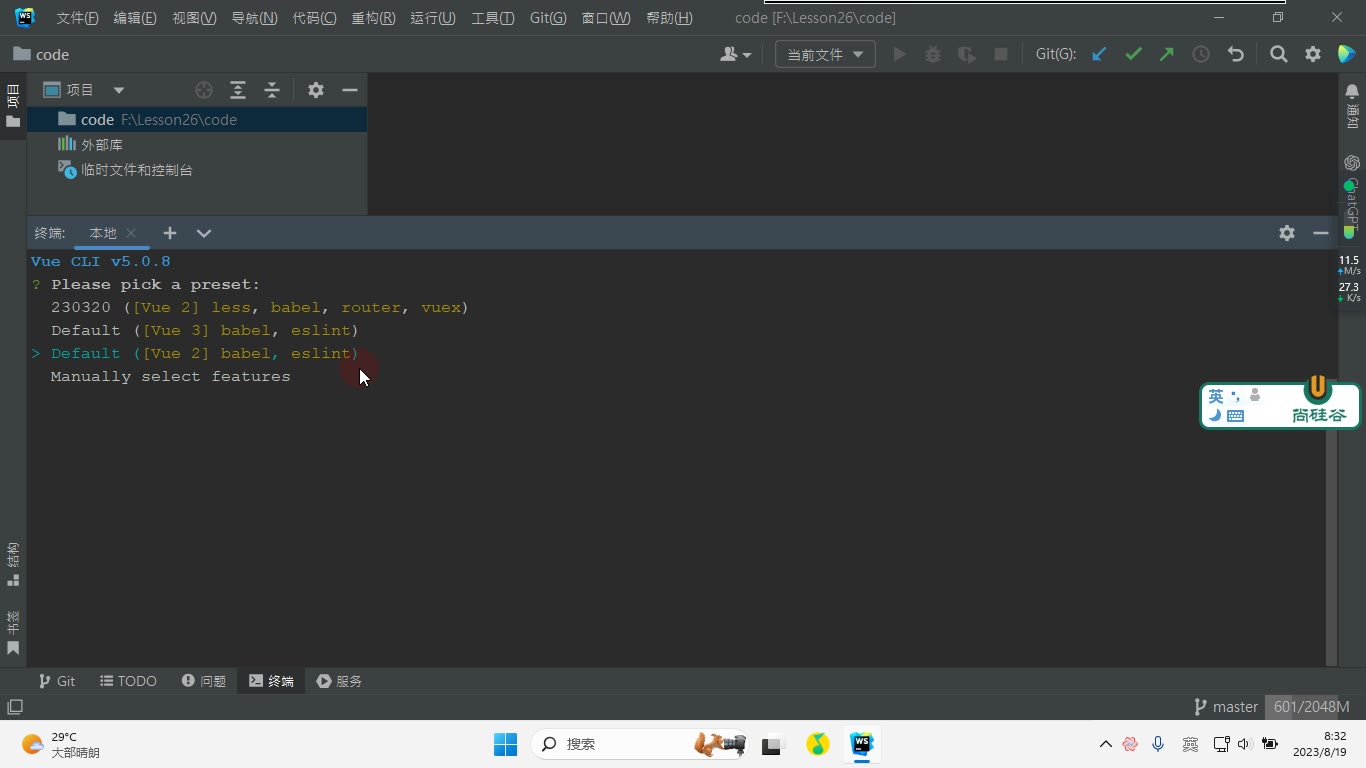Click the 601/2048M memory indicator
The width and height of the screenshot is (1366, 768).
[1311, 707]
